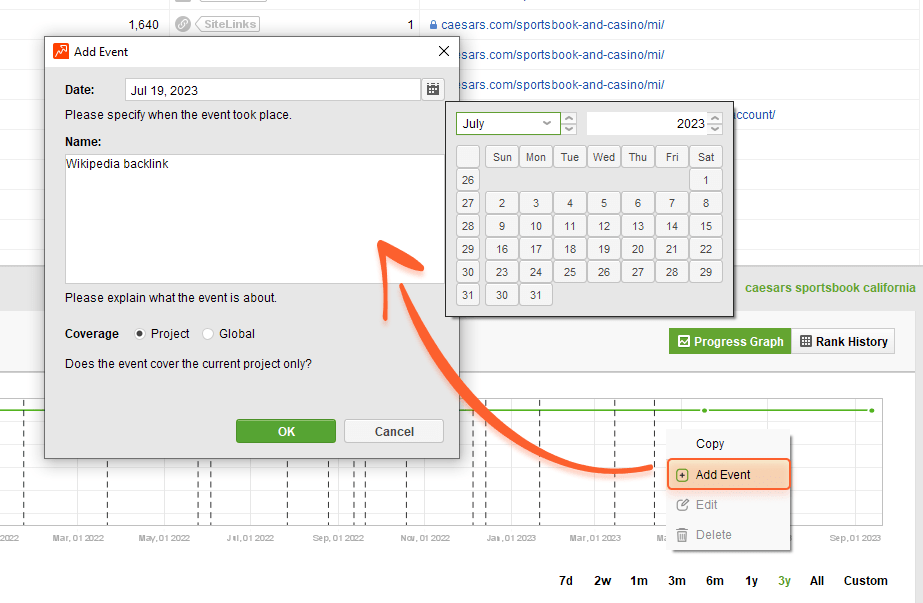Set the graph range to 6m

pos(714,581)
